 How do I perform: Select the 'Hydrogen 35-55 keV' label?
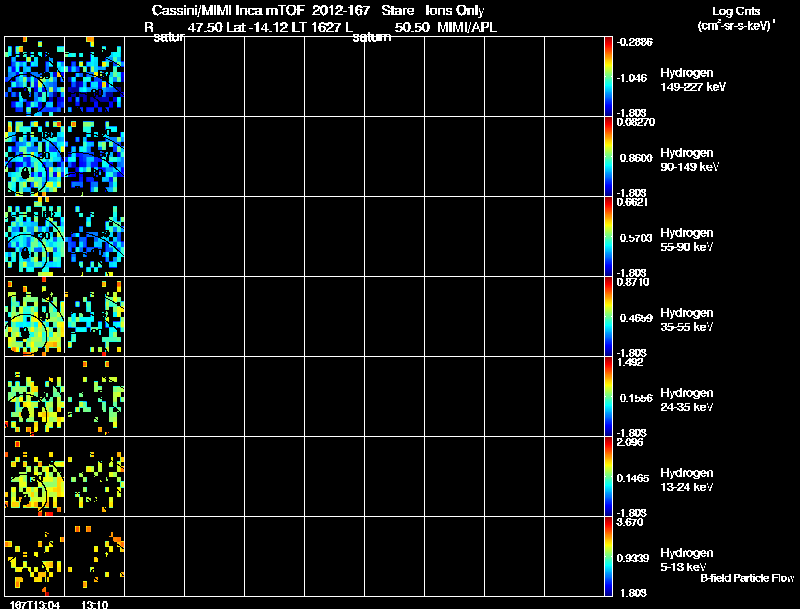pos(687,320)
